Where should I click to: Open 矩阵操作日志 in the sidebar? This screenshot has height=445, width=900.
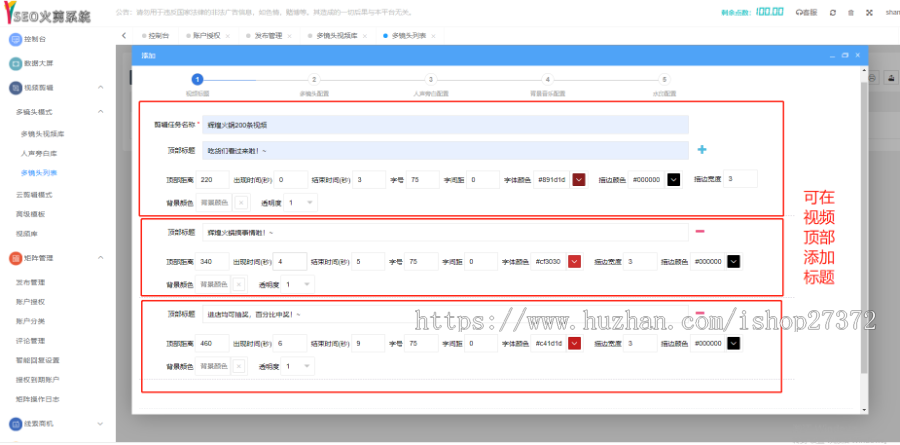[x=38, y=399]
